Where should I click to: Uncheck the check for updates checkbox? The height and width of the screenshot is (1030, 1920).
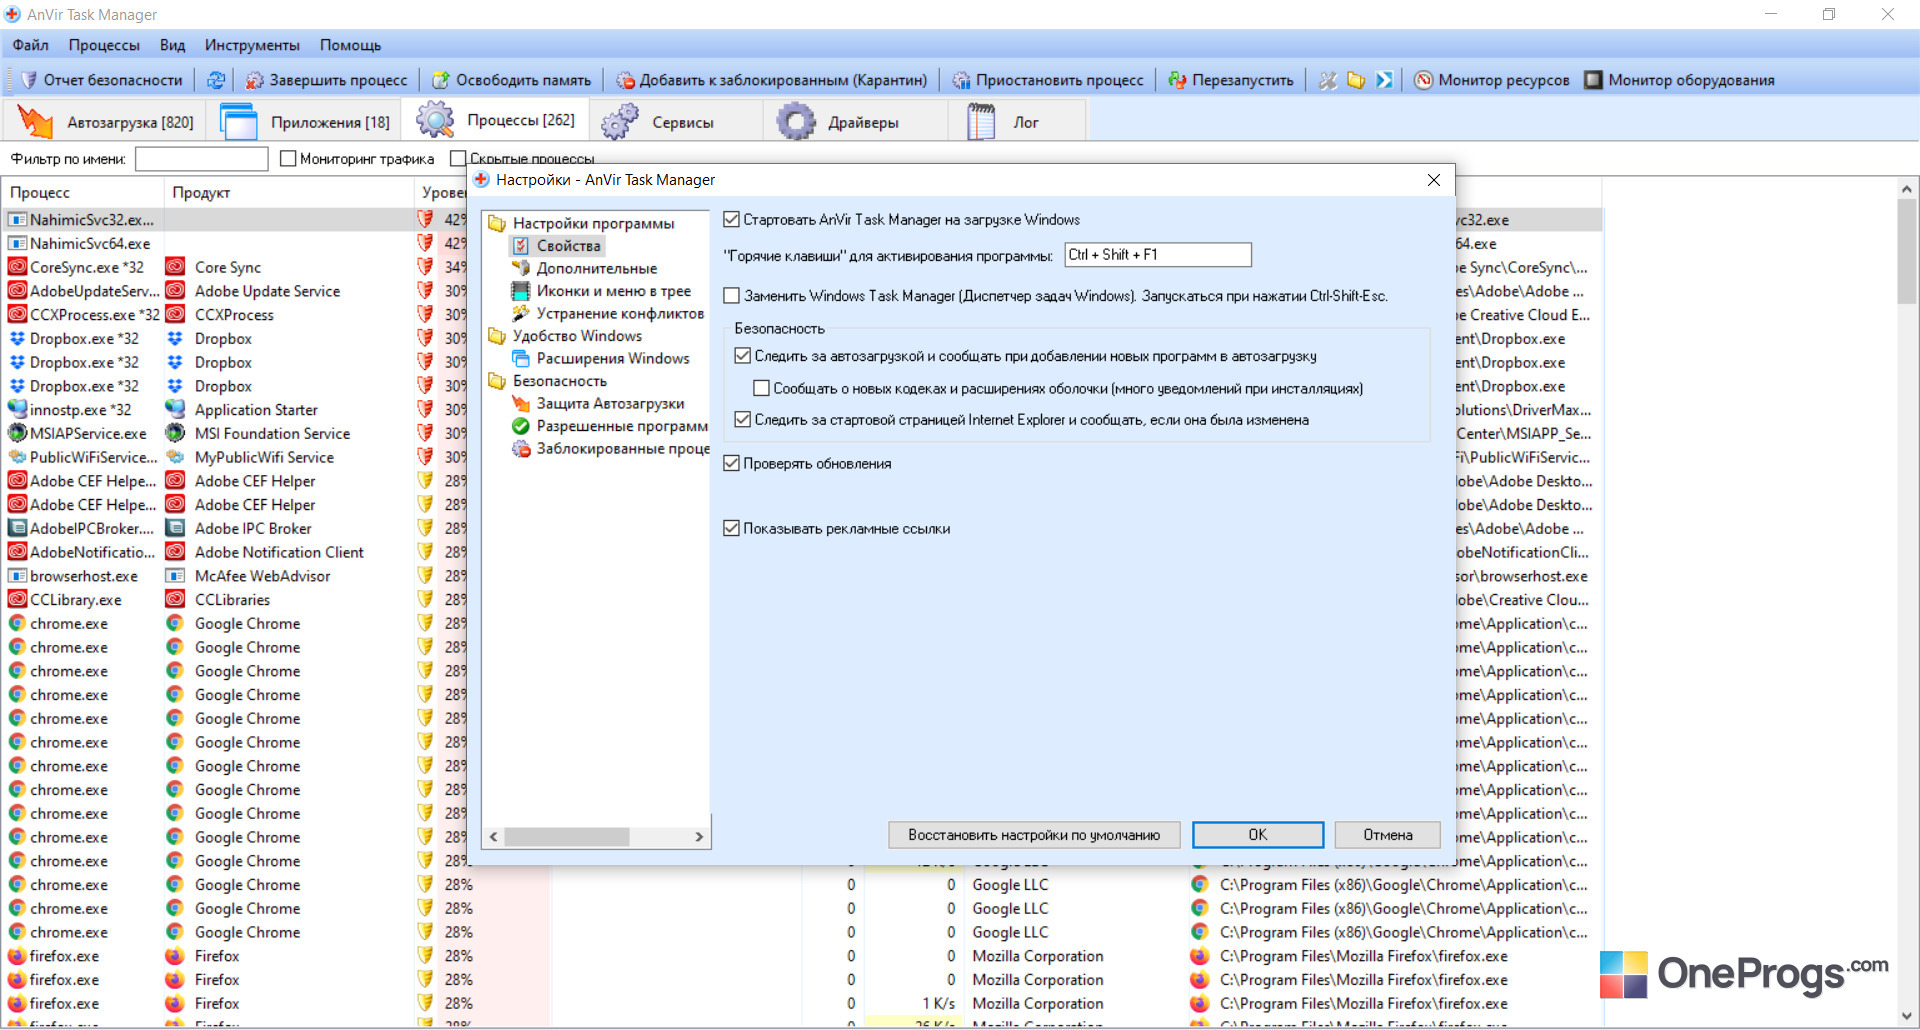[x=731, y=464]
